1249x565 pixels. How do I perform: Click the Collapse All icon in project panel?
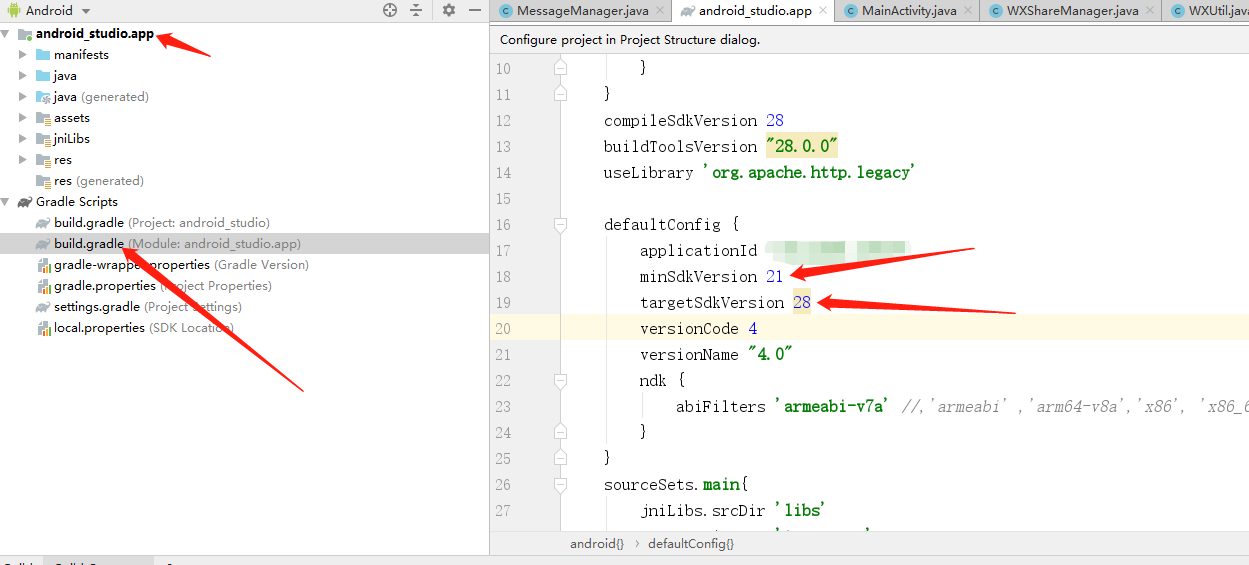[x=417, y=10]
